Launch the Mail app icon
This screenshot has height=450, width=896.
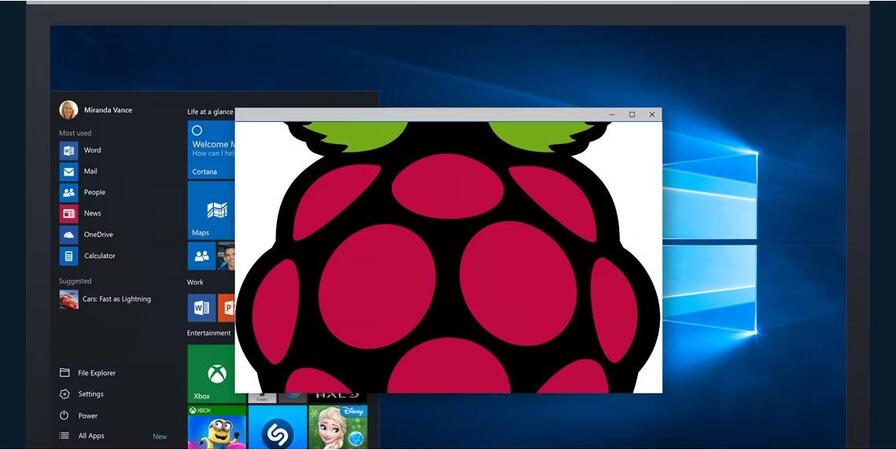(69, 171)
